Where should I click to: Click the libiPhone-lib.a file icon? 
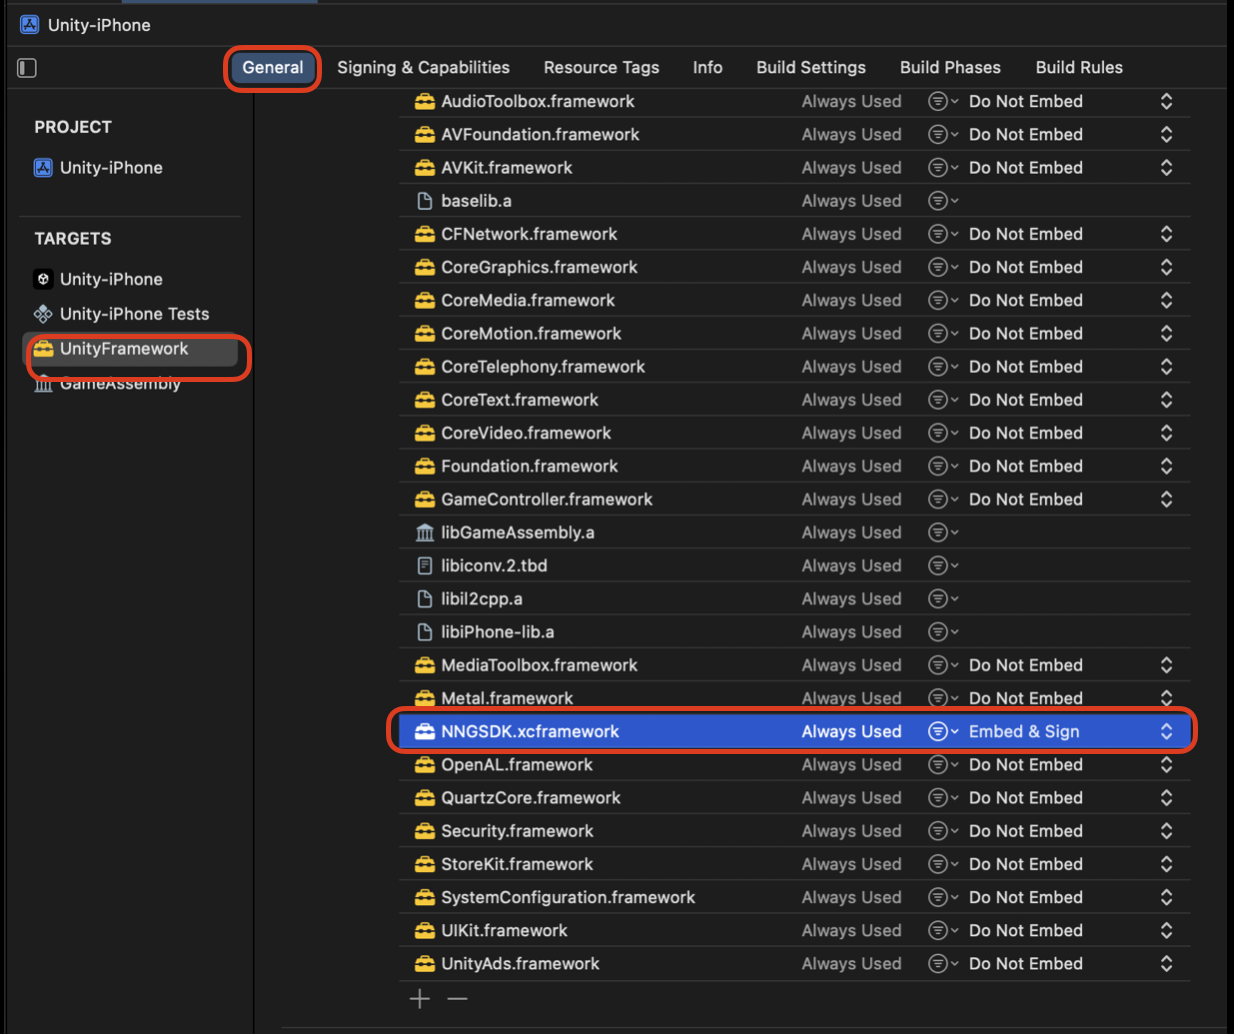pyautogui.click(x=425, y=632)
